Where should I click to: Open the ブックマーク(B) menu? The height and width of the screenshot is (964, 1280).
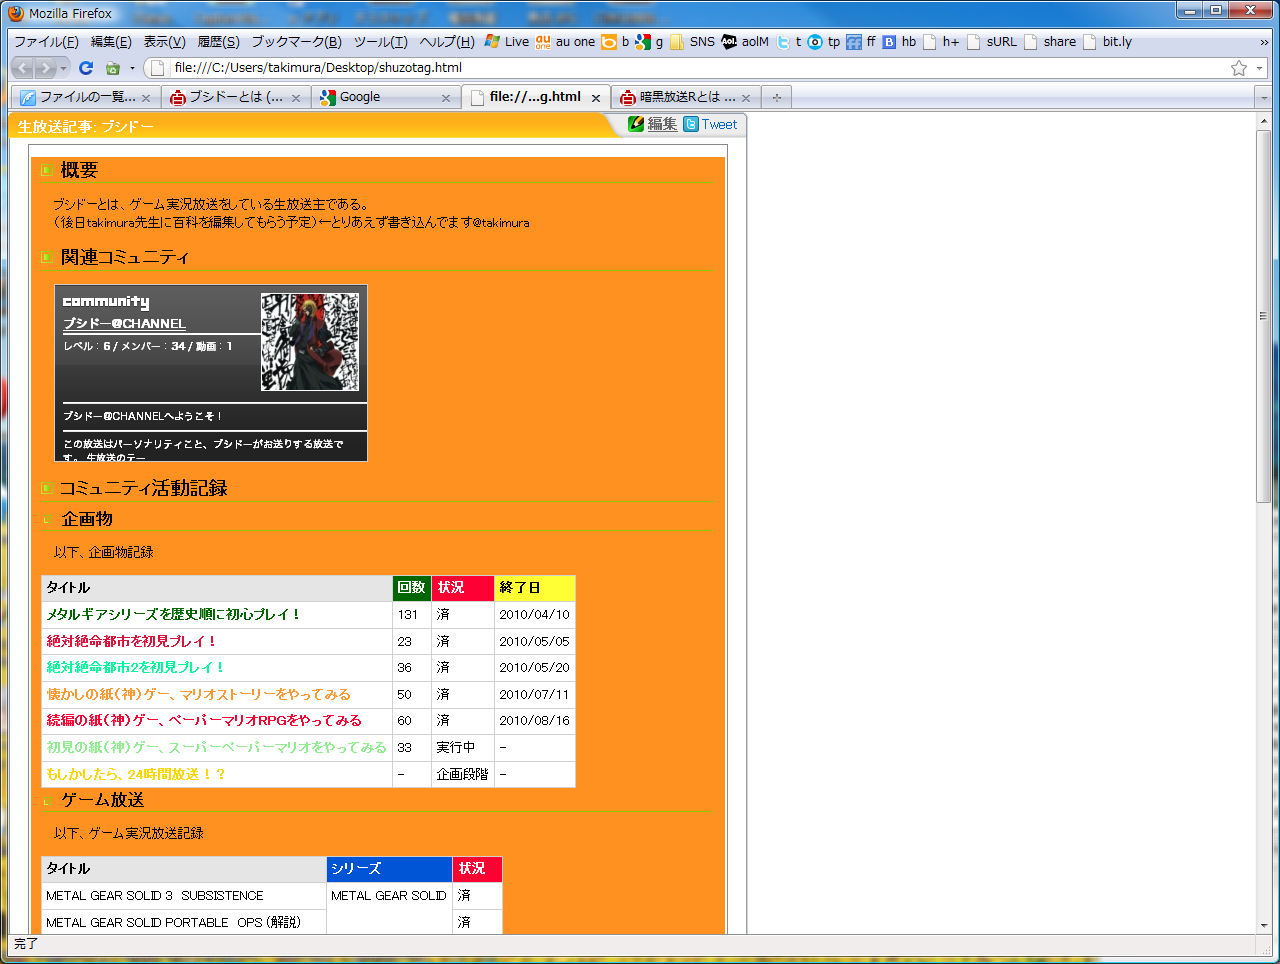click(296, 42)
